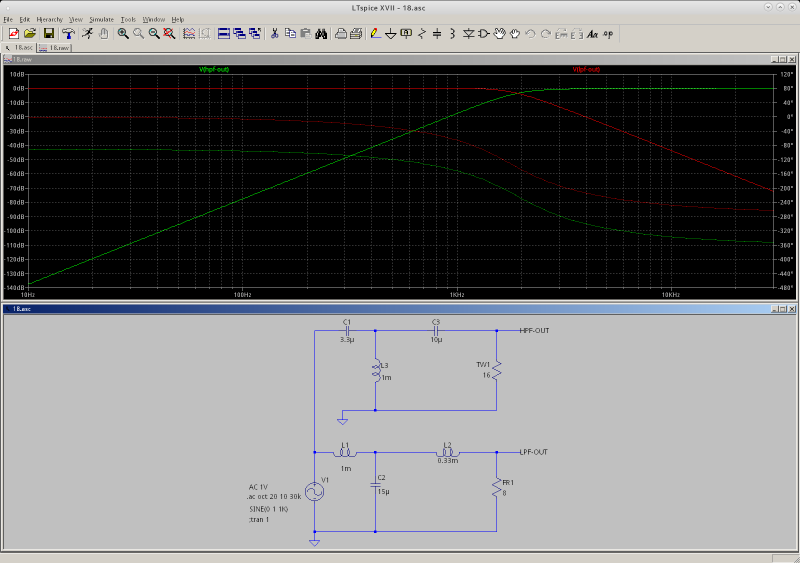
Task: Click the V(hpf-out) trace label
Action: click(x=214, y=69)
